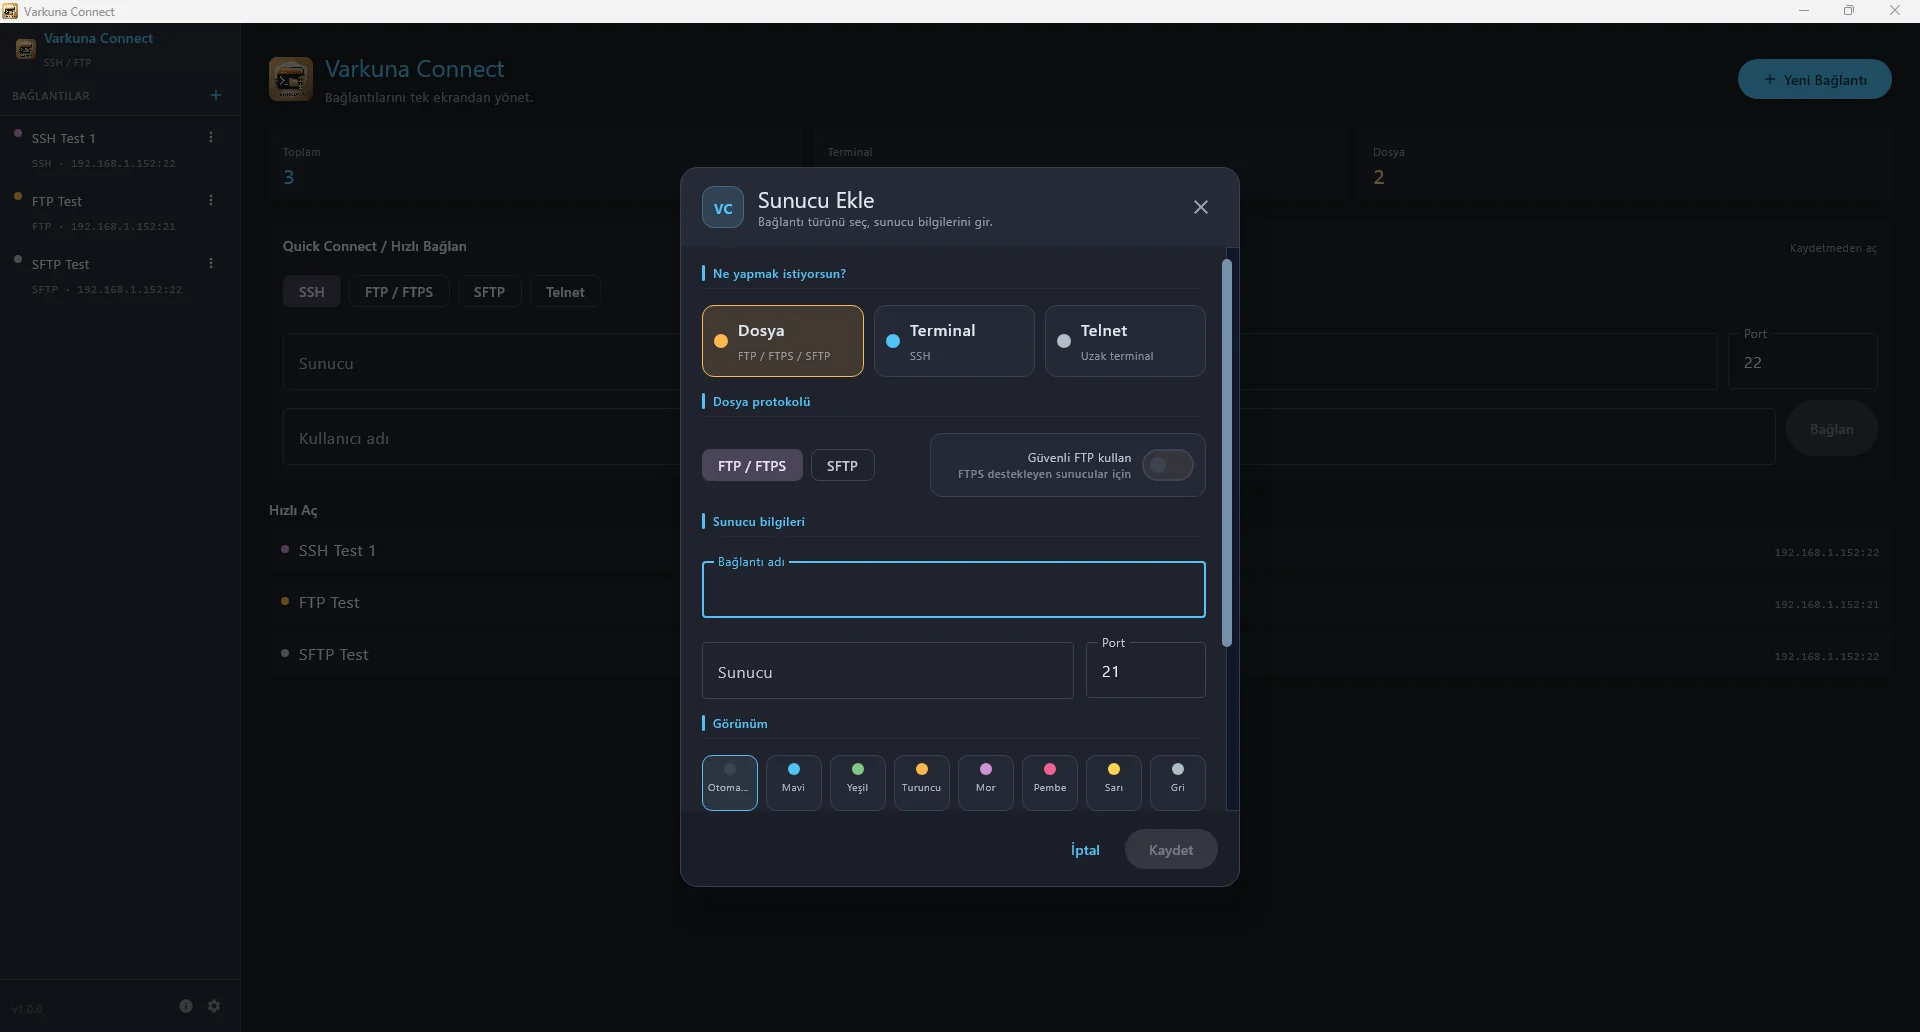Switch Quick Connect to FTP / FTPS tab
The width and height of the screenshot is (1920, 1032).
coord(399,292)
